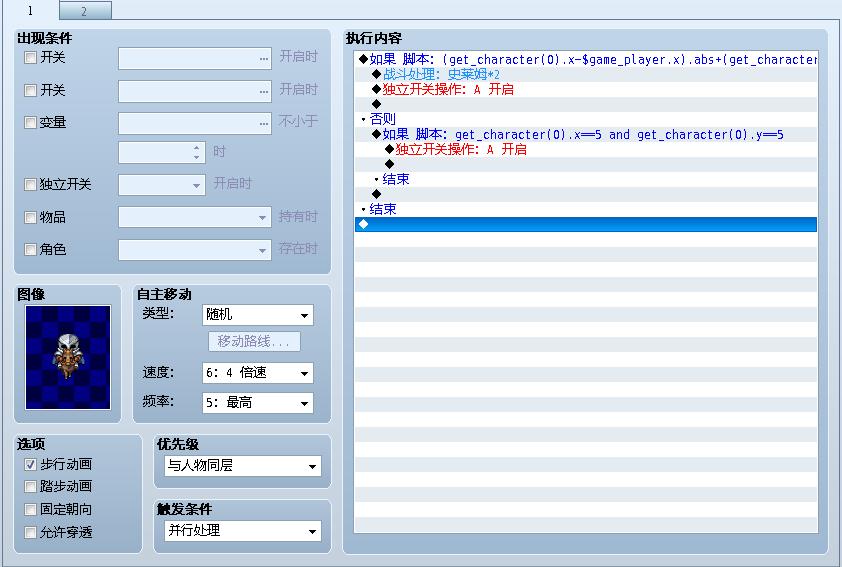Open the 优先级 dropdown 与人物同层
Screen dimensions: 842x567
pyautogui.click(x=243, y=466)
